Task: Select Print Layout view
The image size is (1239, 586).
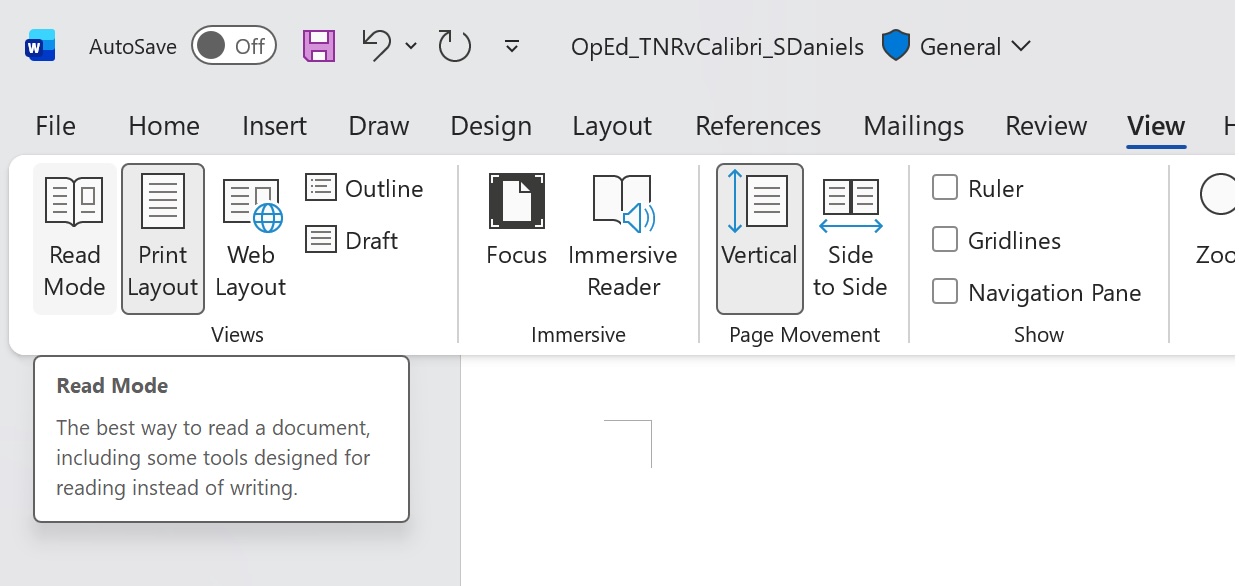Action: tap(162, 240)
